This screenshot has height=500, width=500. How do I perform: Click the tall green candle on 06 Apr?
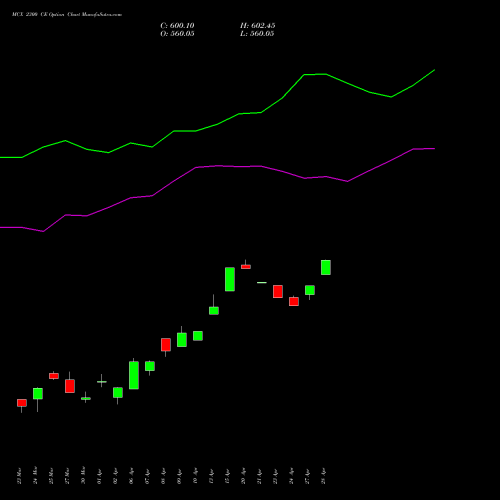coord(134,375)
